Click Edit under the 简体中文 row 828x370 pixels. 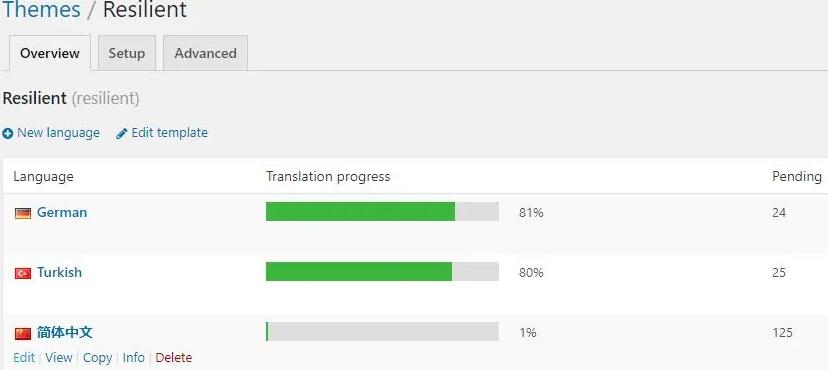pos(24,357)
